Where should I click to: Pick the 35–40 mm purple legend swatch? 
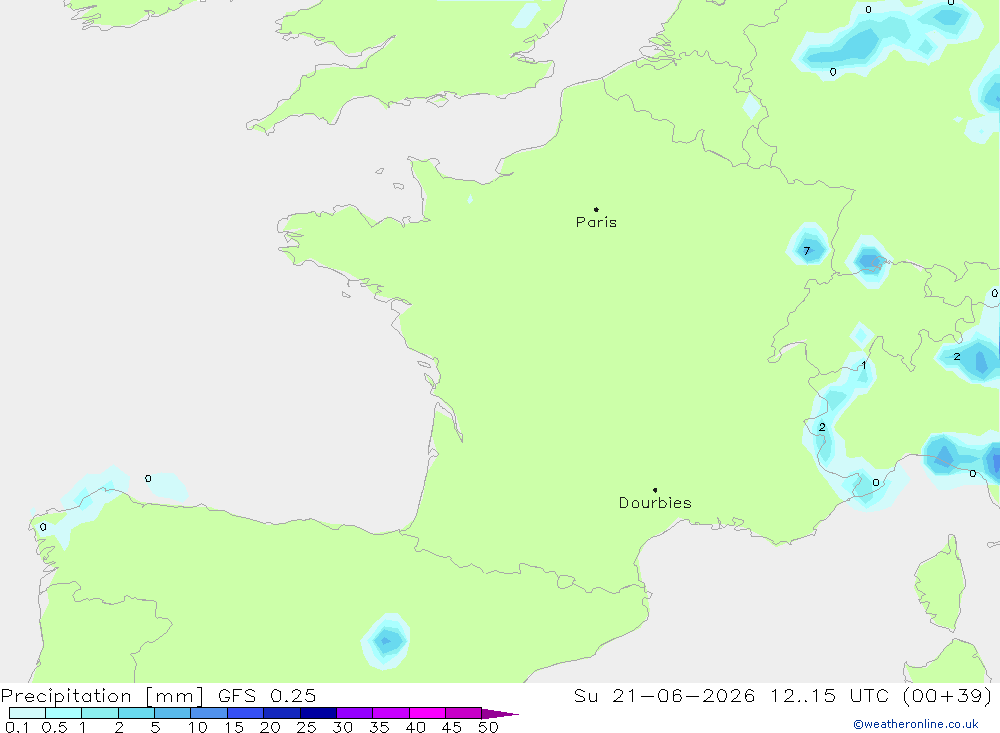pos(391,713)
